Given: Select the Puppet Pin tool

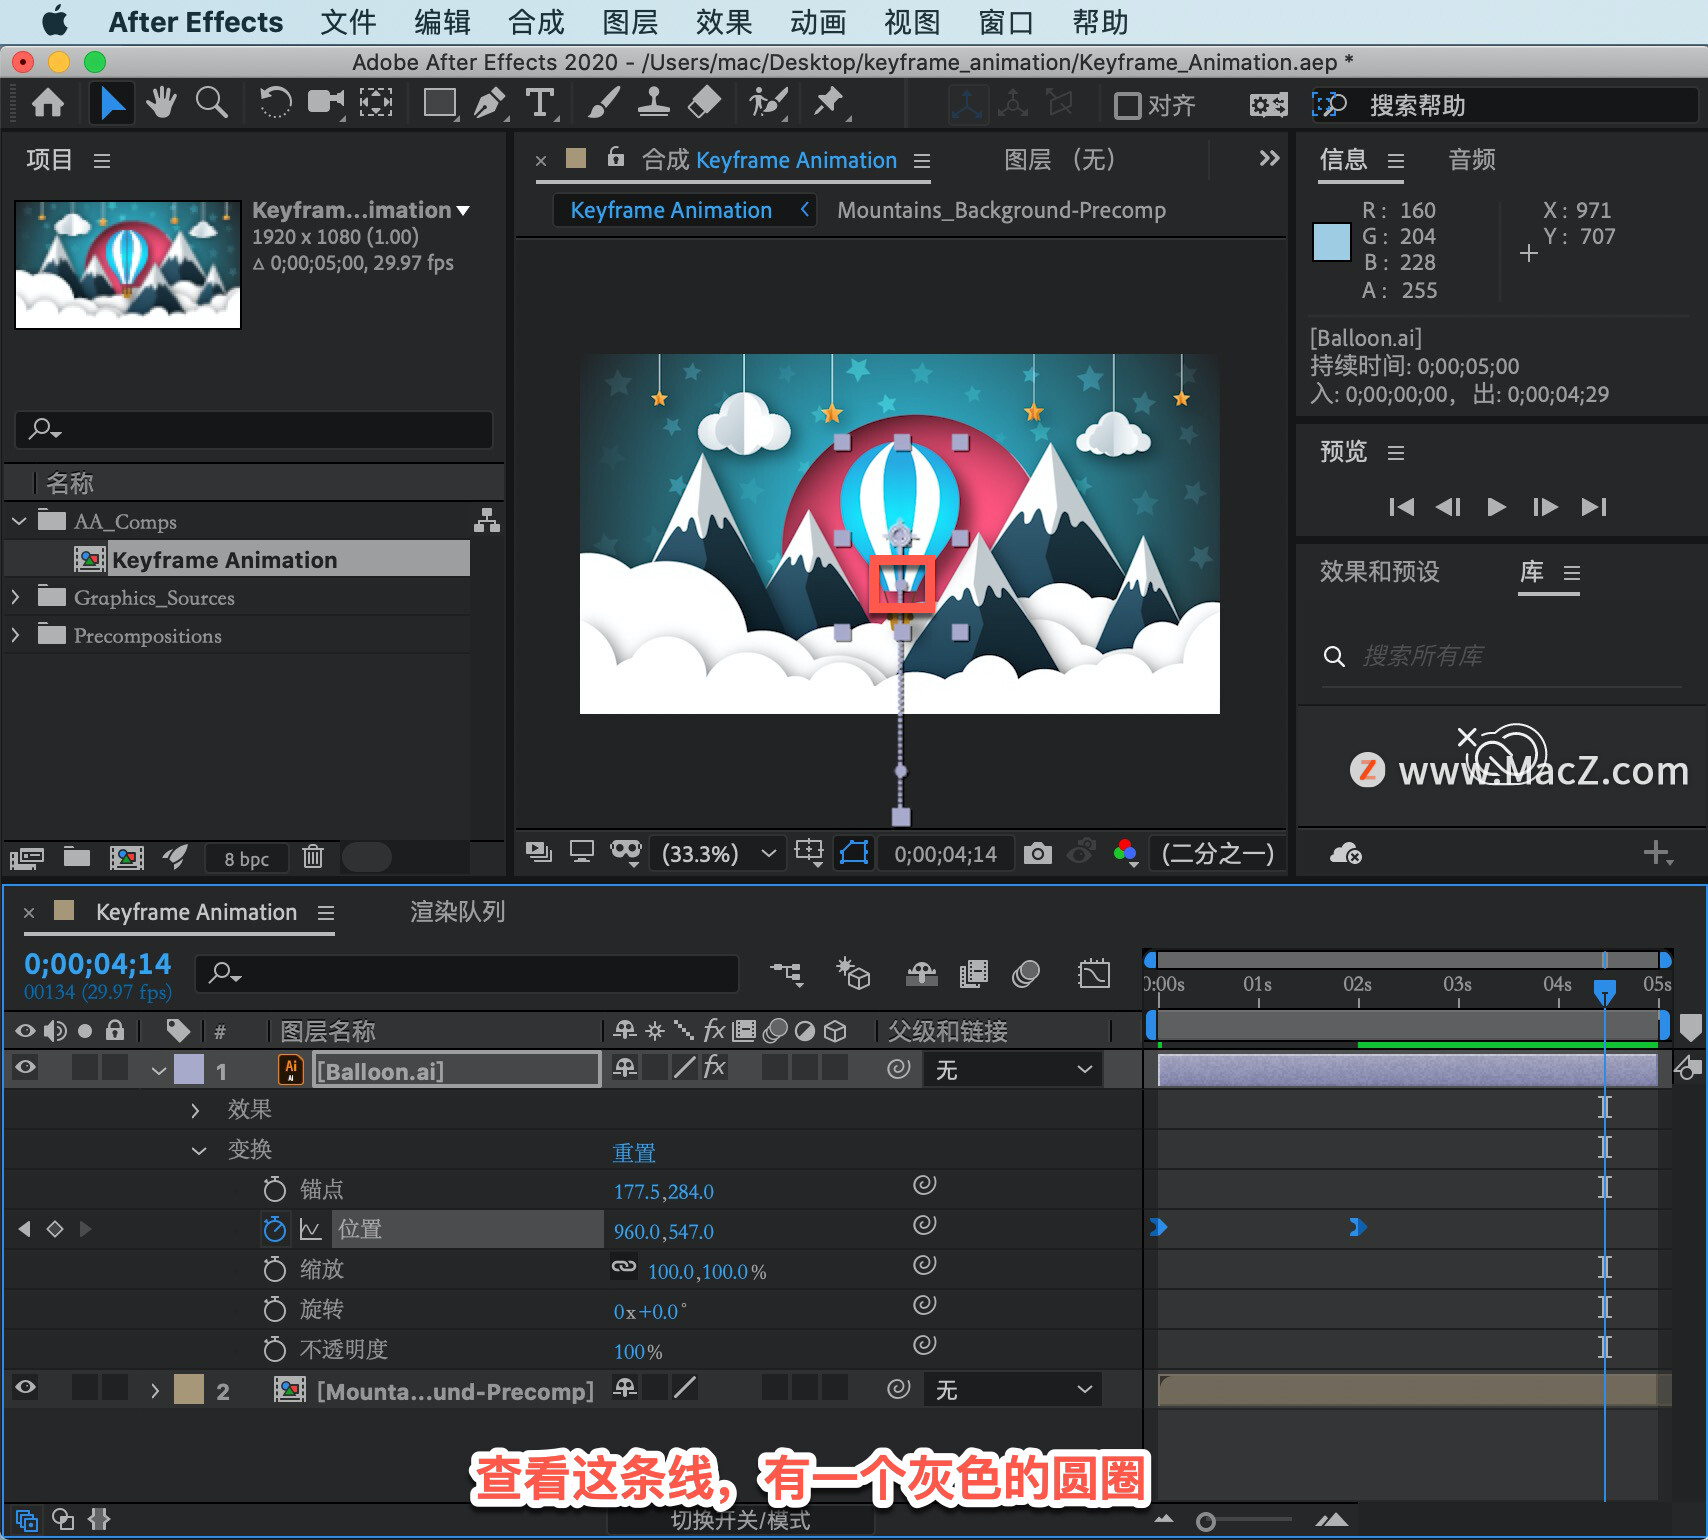Looking at the screenshot, I should [x=829, y=103].
